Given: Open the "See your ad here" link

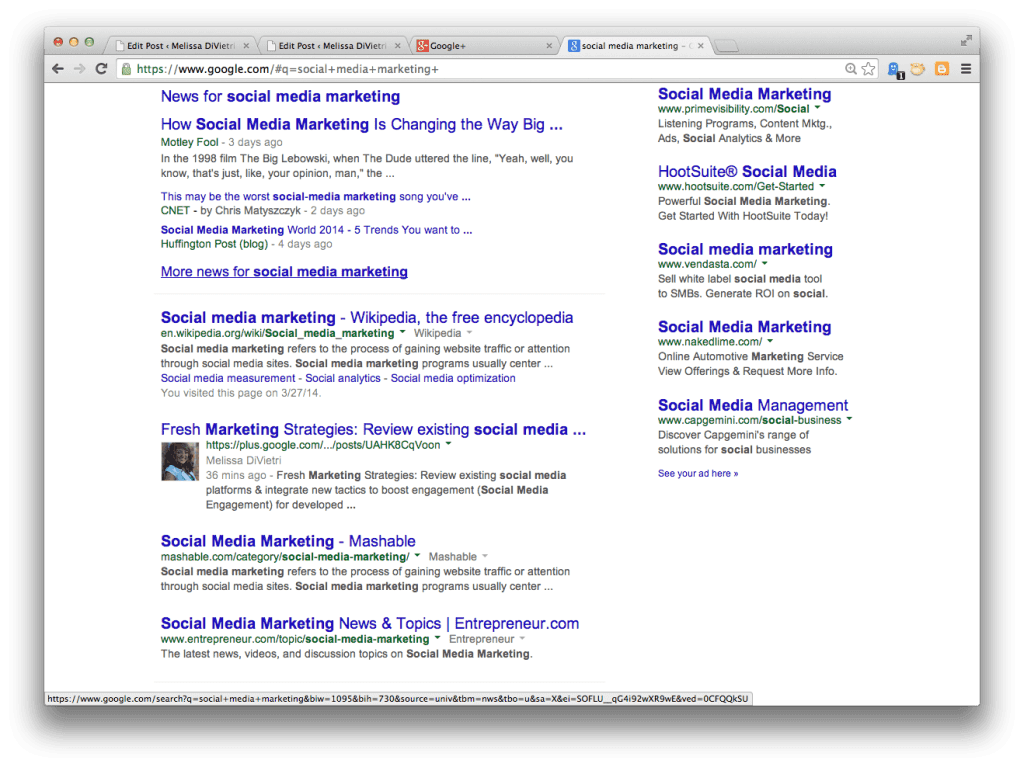Looking at the screenshot, I should [697, 473].
